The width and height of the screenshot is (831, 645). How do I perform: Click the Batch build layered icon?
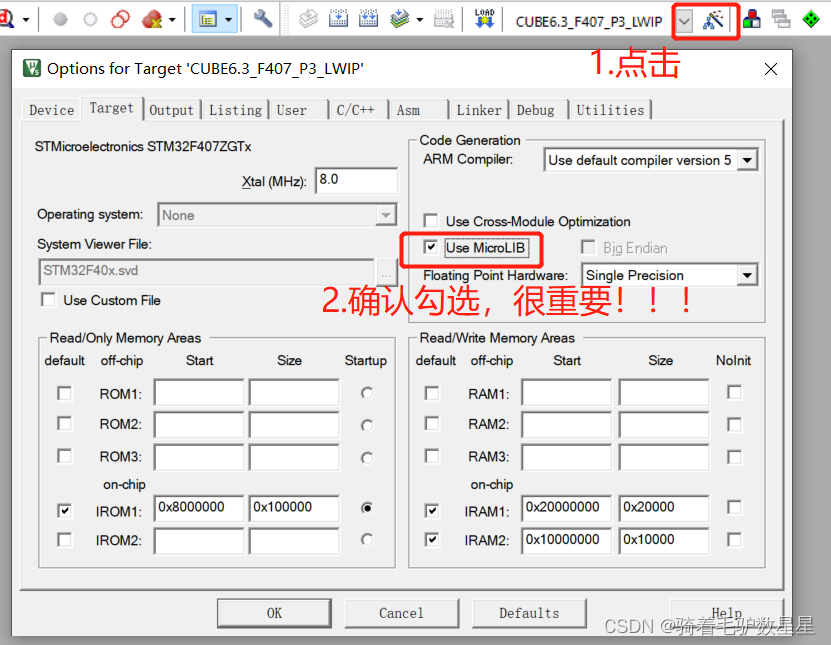point(400,20)
